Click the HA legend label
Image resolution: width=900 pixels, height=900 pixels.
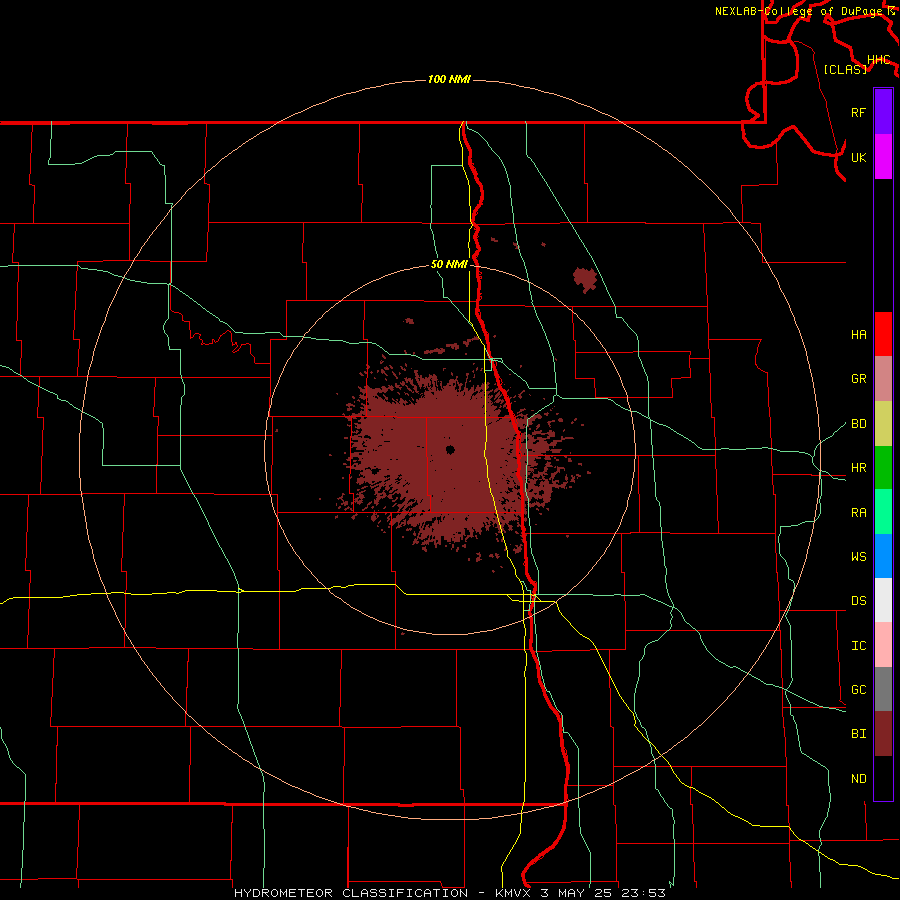pos(858,334)
